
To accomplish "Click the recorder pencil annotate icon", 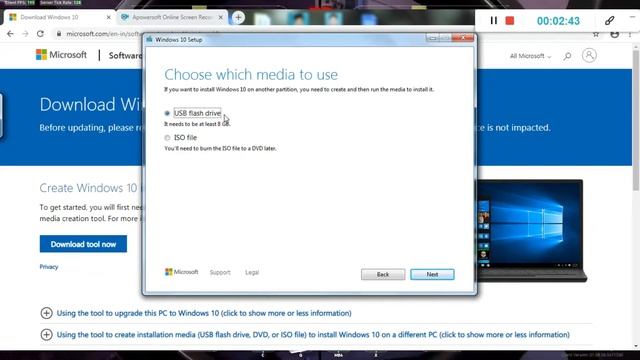I will (x=609, y=20).
